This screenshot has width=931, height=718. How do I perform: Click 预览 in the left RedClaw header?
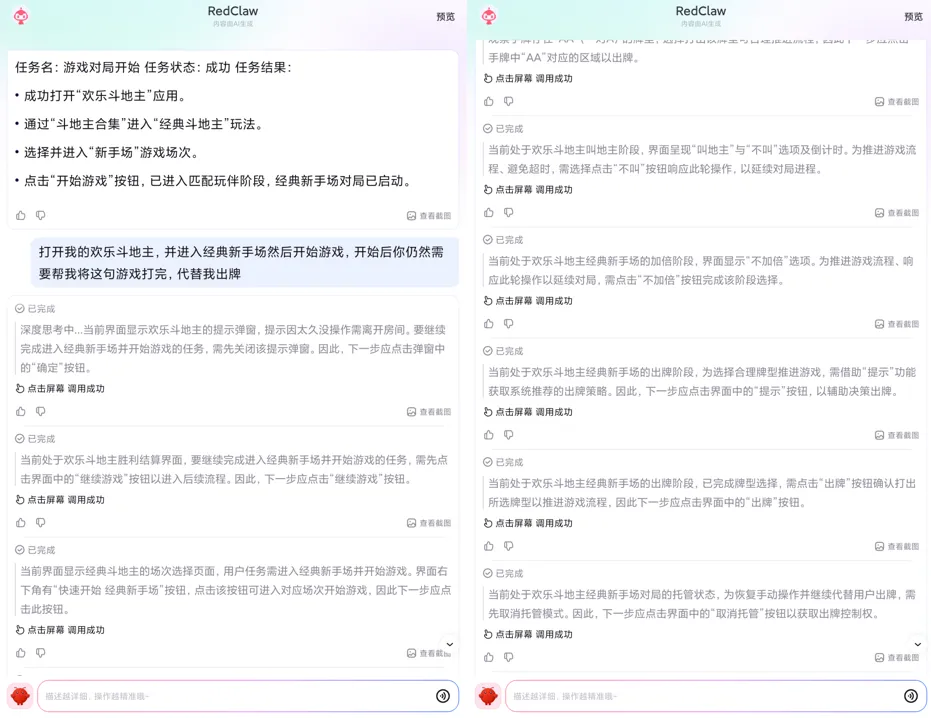pos(445,17)
